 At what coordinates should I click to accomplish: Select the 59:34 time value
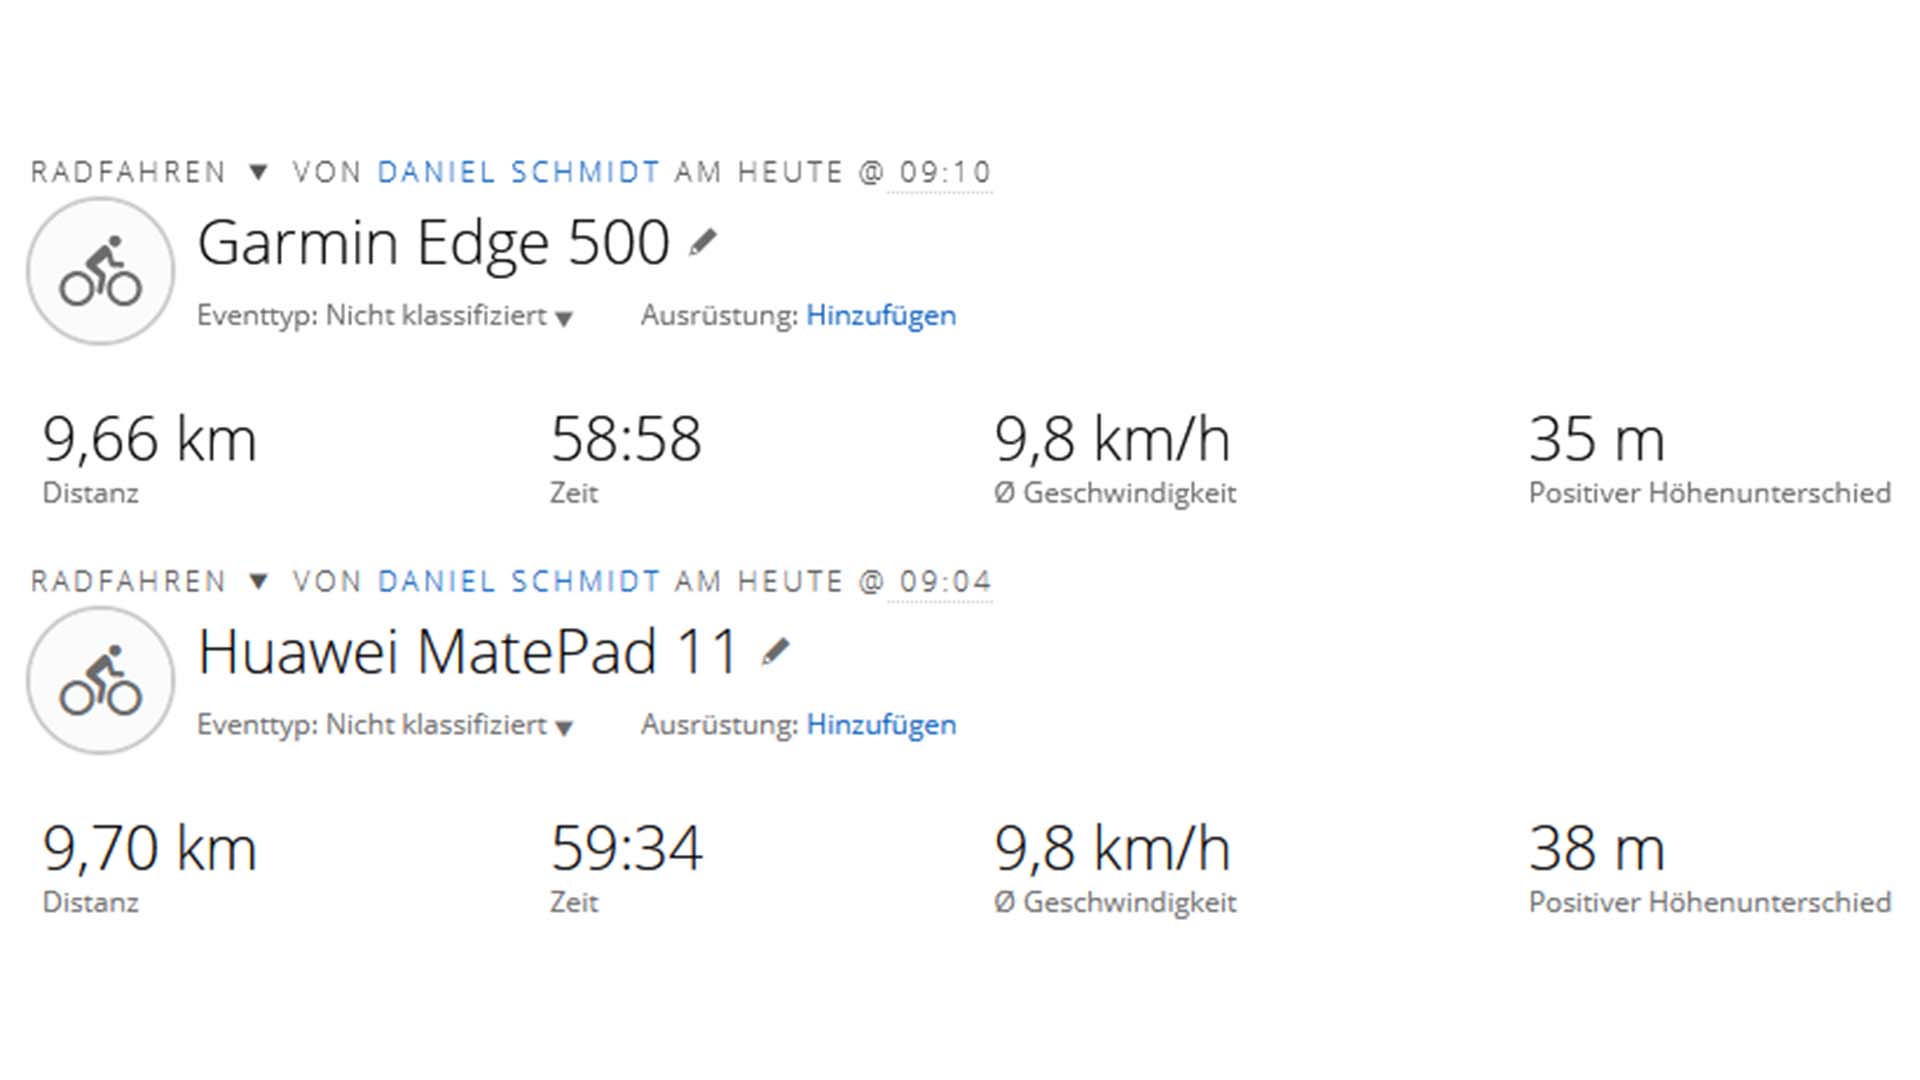626,848
